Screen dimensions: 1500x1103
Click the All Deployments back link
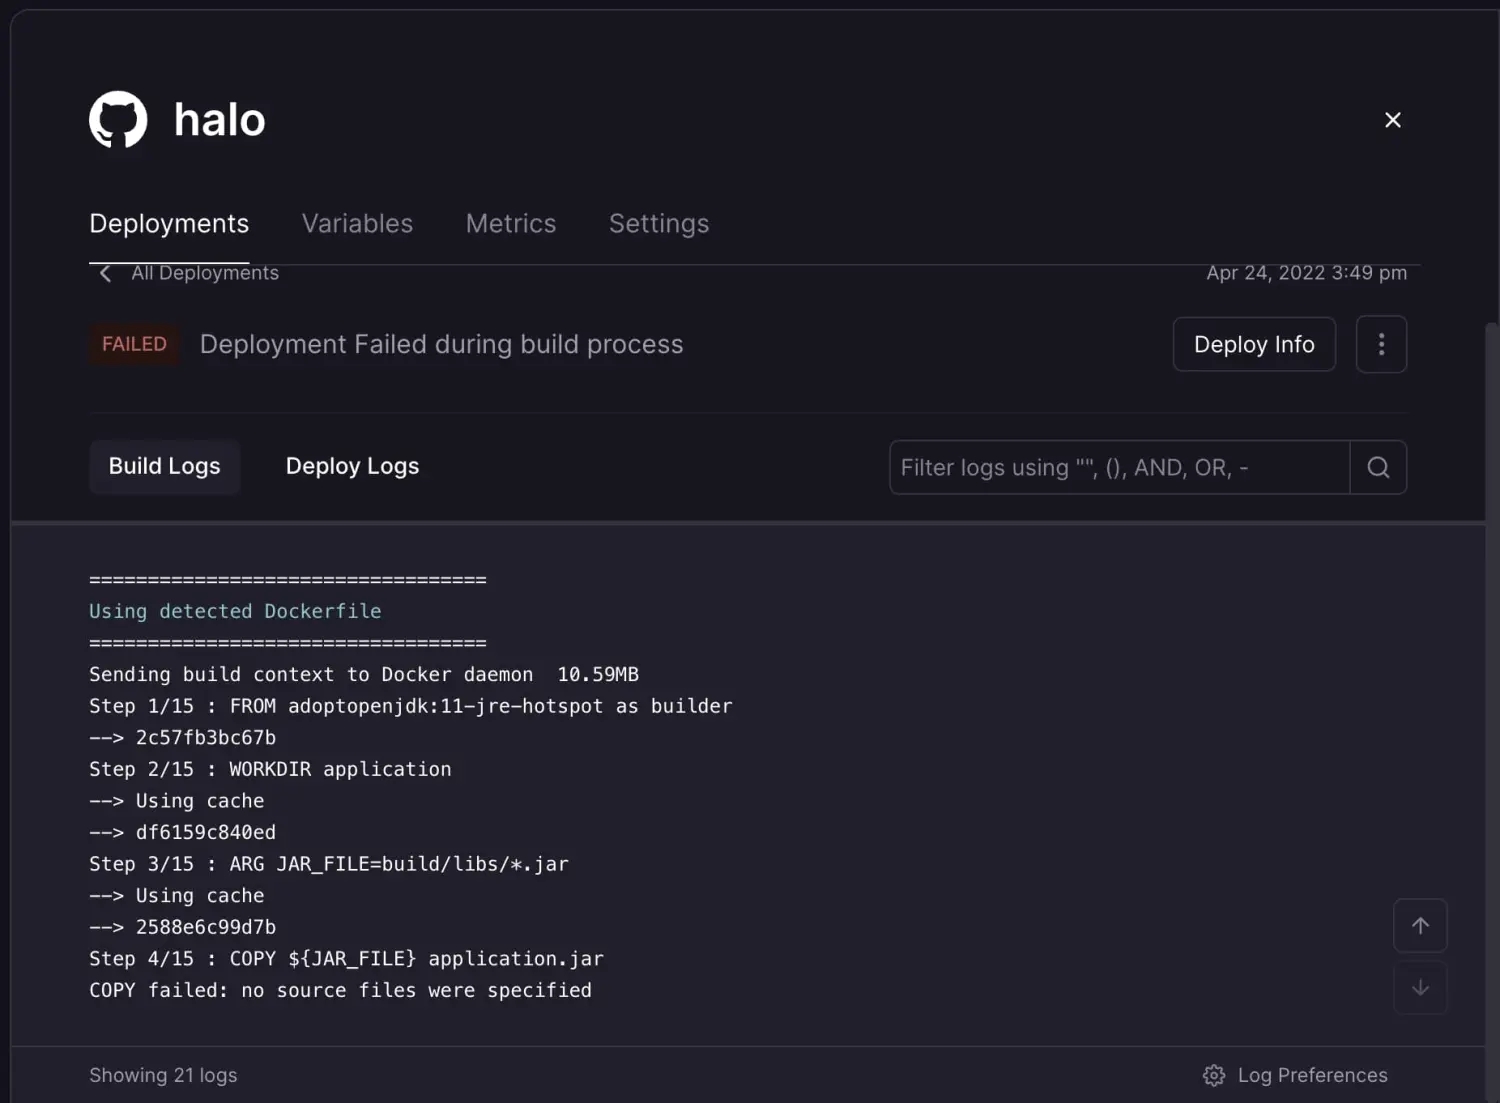pyautogui.click(x=205, y=273)
